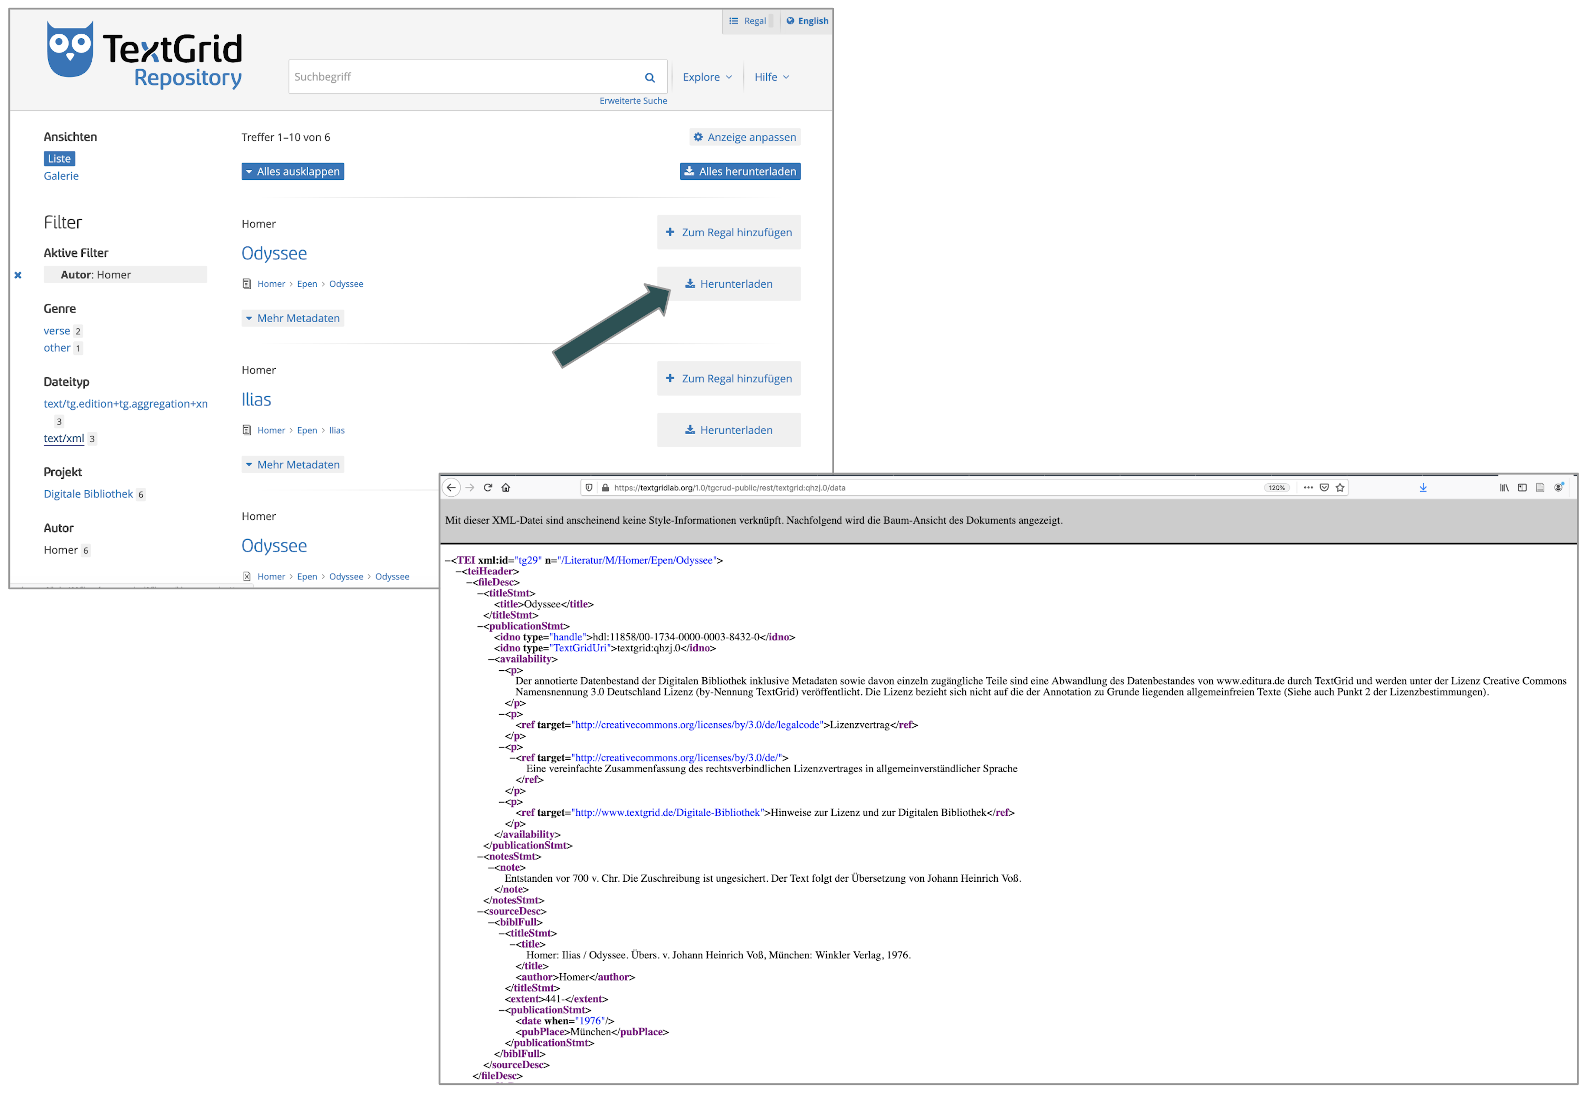The width and height of the screenshot is (1590, 1096).
Task: Click Erweiterte Suche link
Action: 633,101
